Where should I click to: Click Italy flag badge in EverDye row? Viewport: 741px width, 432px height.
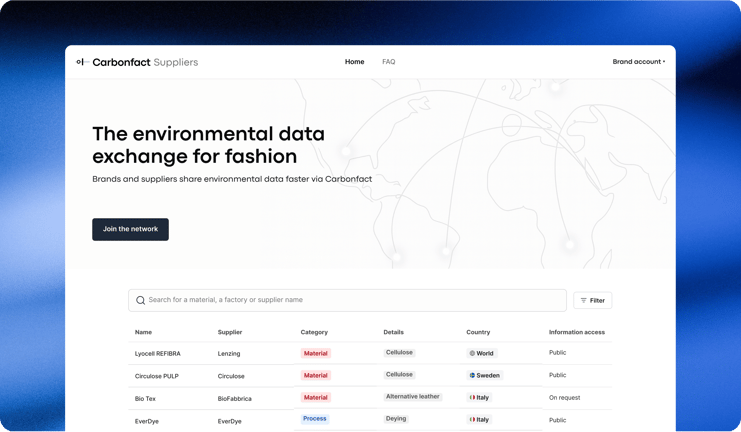pos(479,419)
